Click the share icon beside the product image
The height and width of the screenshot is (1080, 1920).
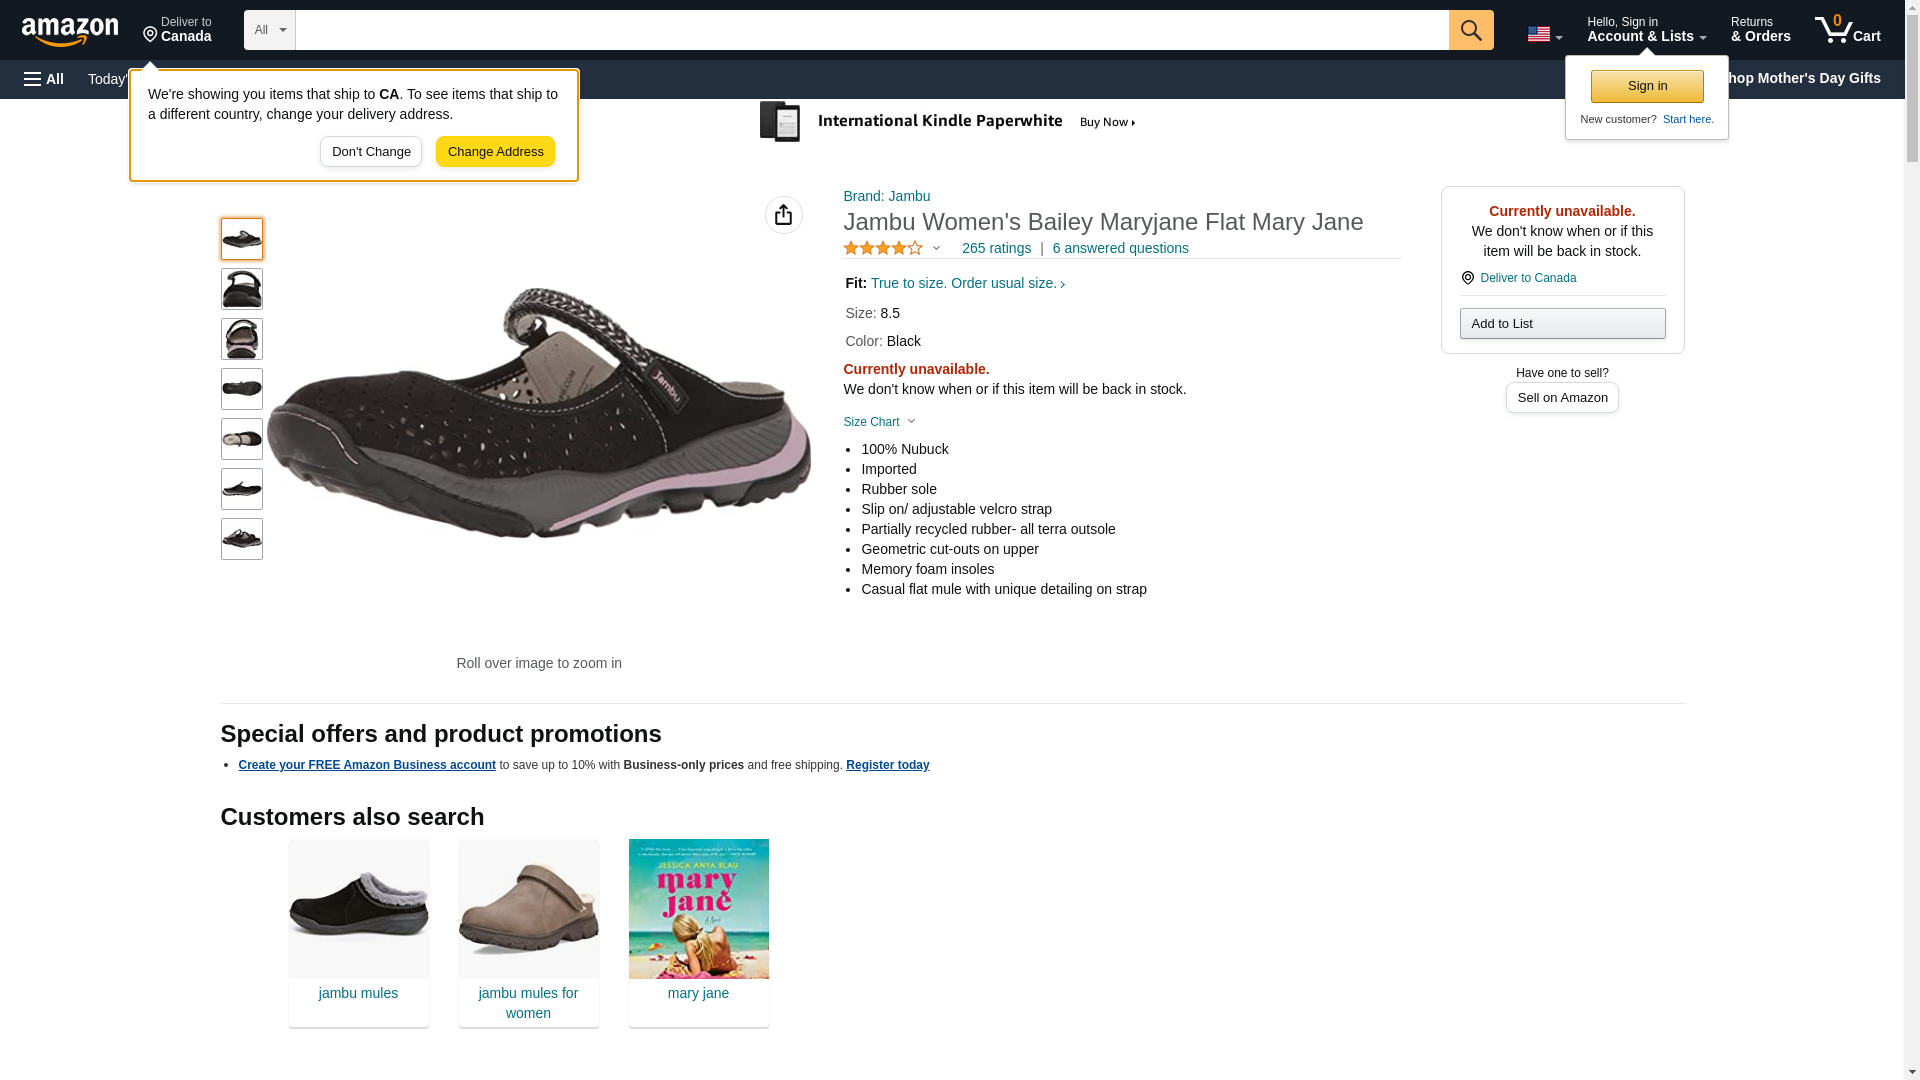pyautogui.click(x=783, y=215)
